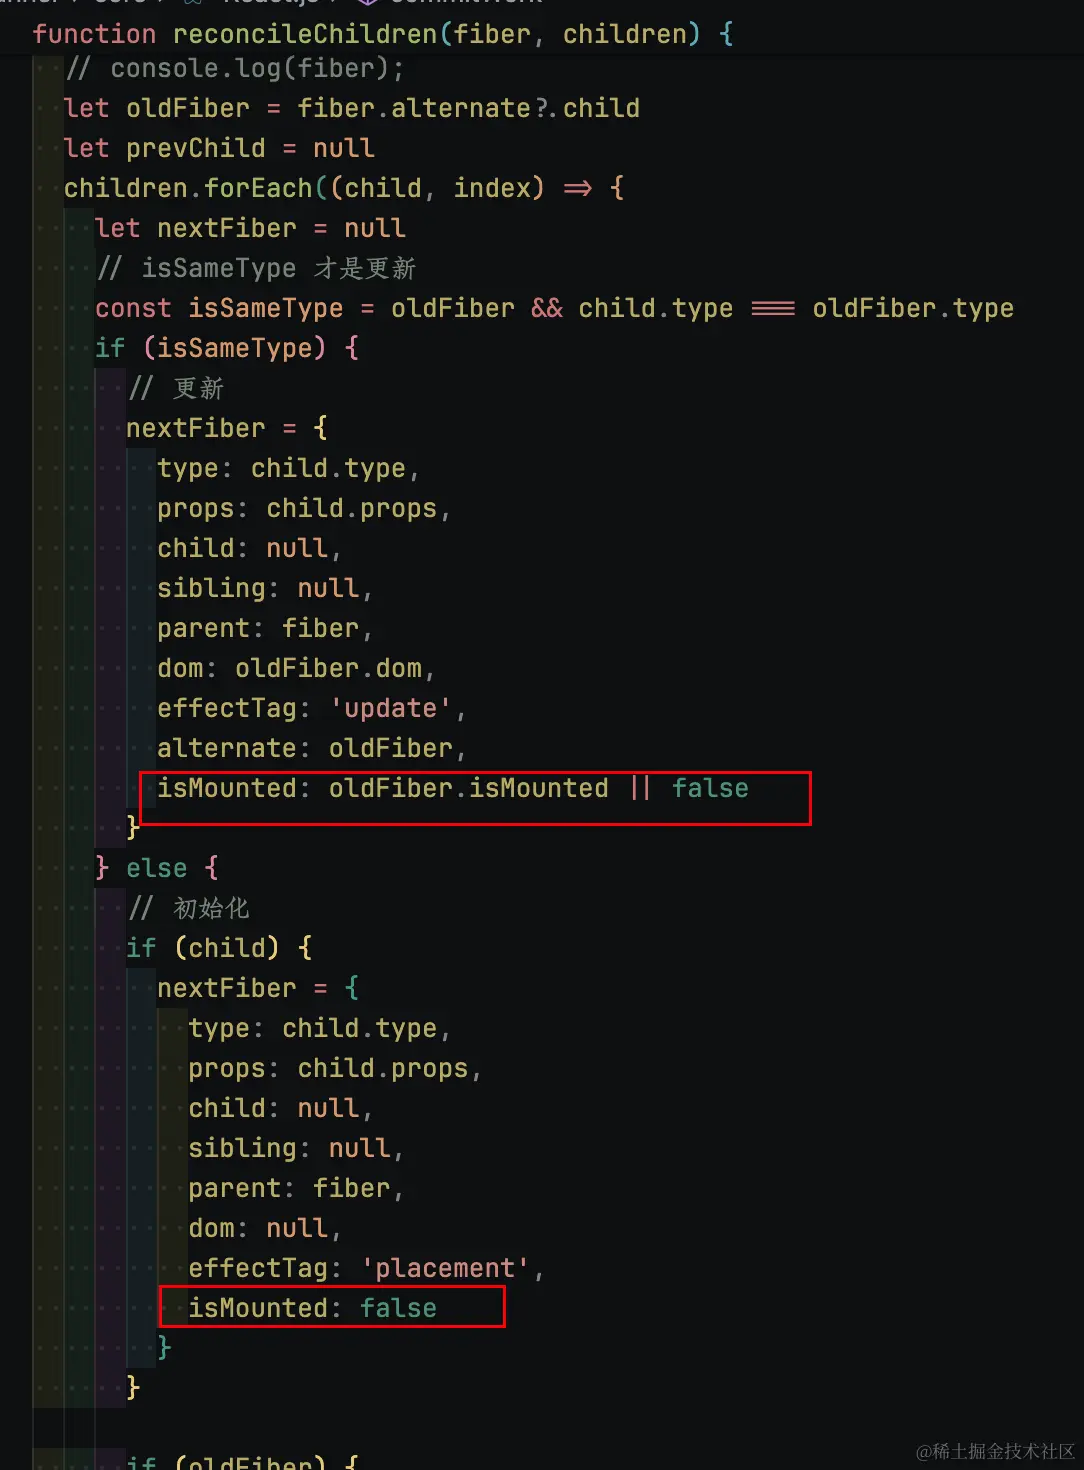Click the dom: oldFiber.dom, property line
Screen dimensions: 1084x1470
click(296, 668)
